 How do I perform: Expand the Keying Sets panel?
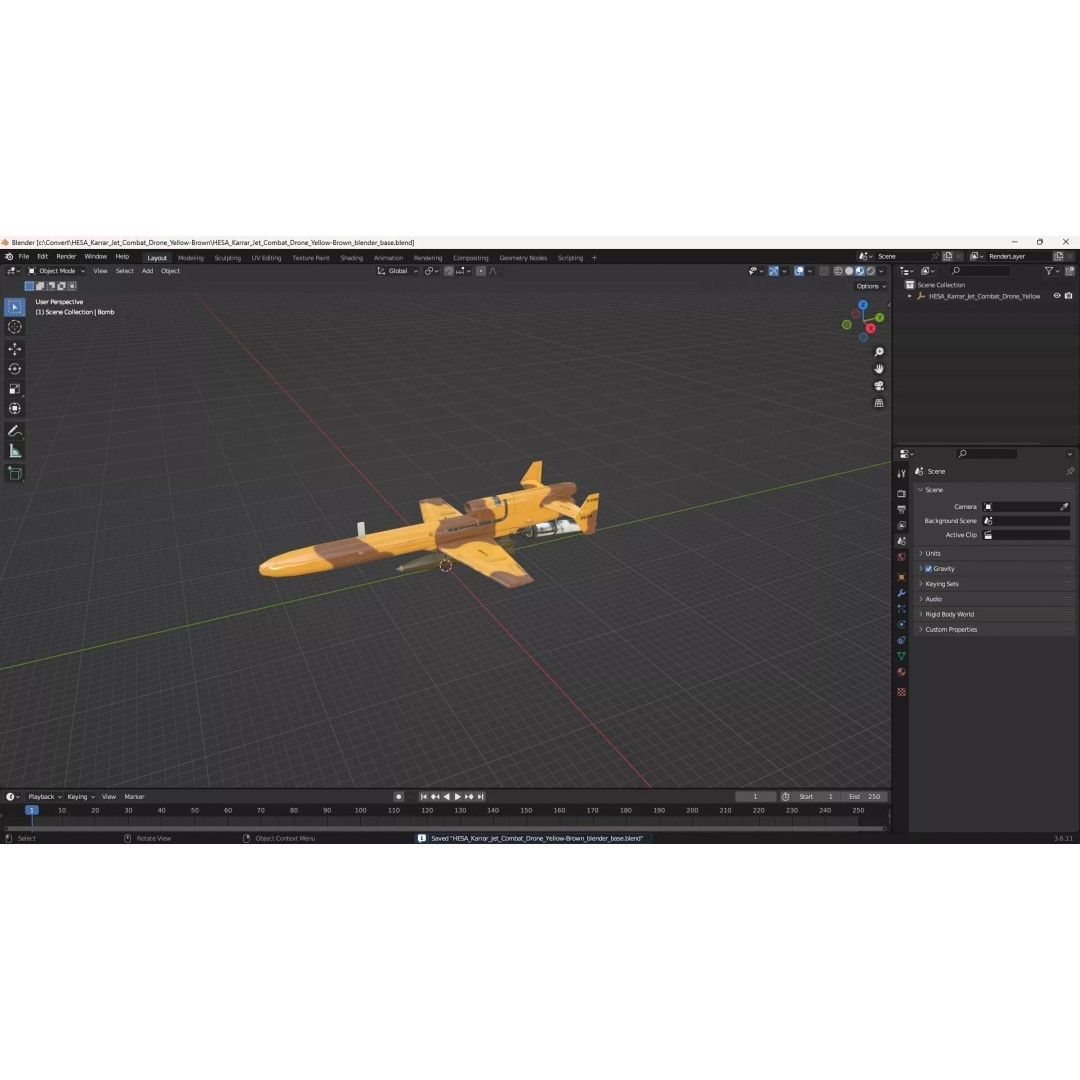click(x=942, y=584)
